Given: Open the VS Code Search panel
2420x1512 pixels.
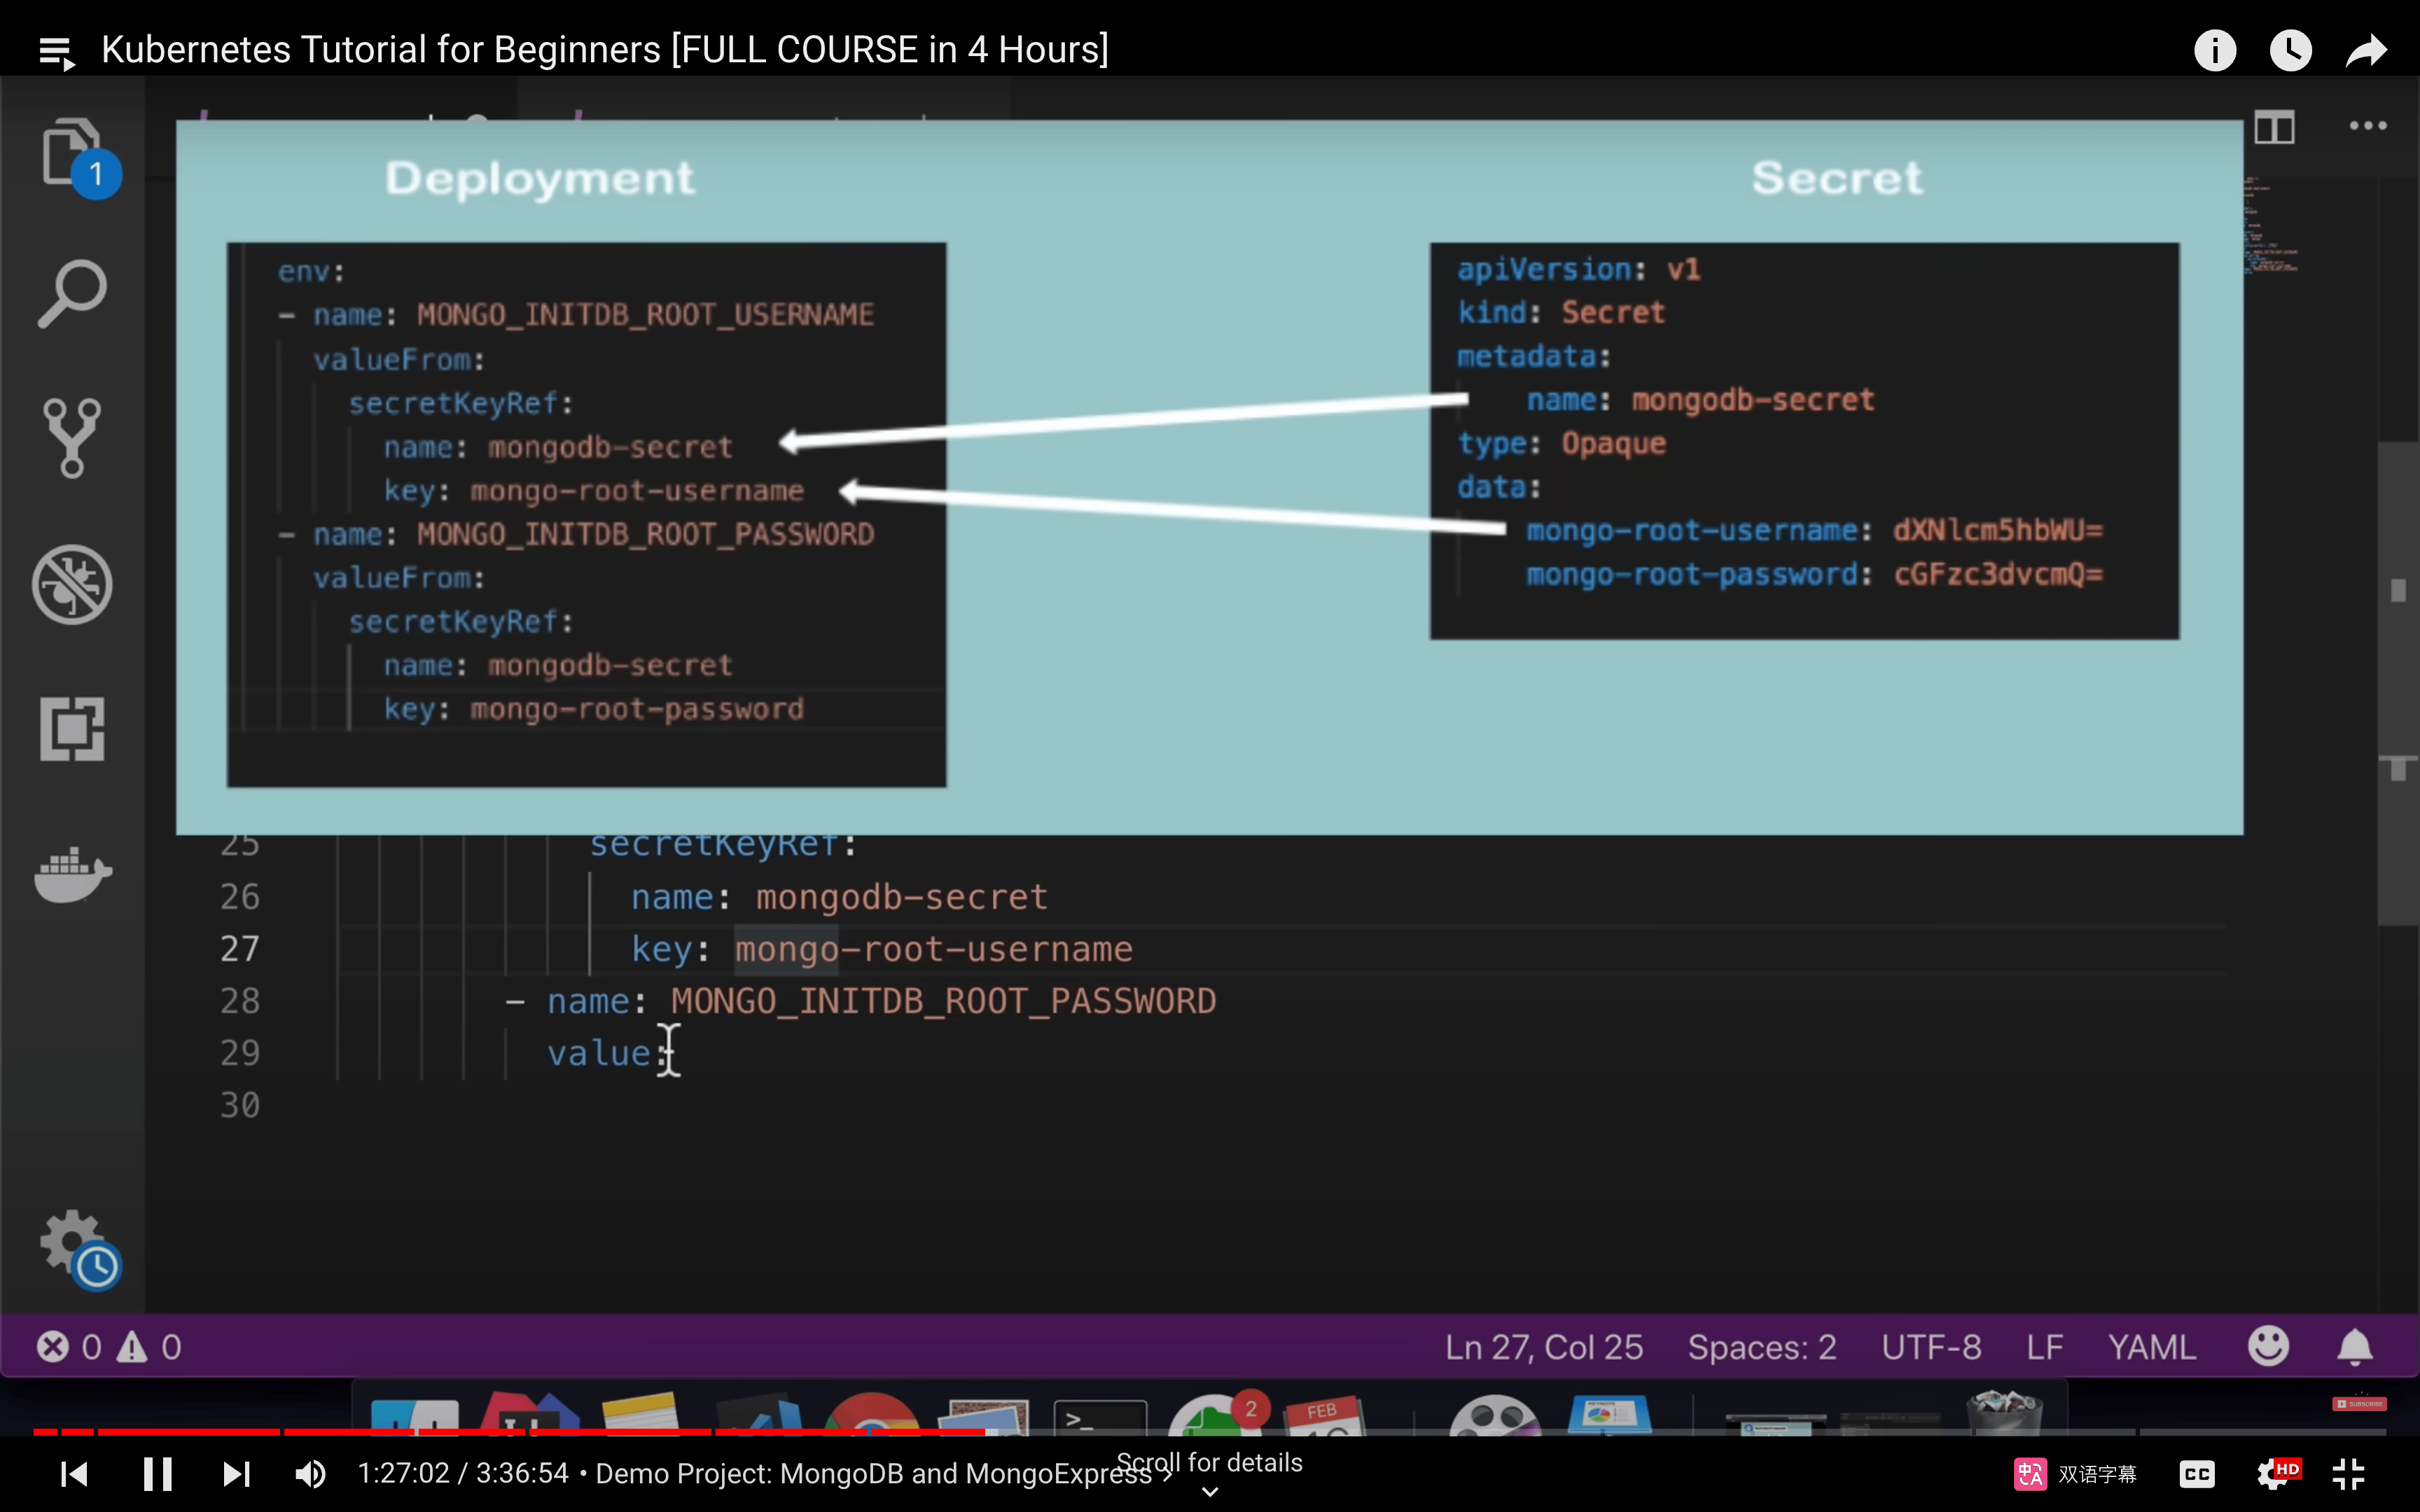Looking at the screenshot, I should (x=72, y=294).
